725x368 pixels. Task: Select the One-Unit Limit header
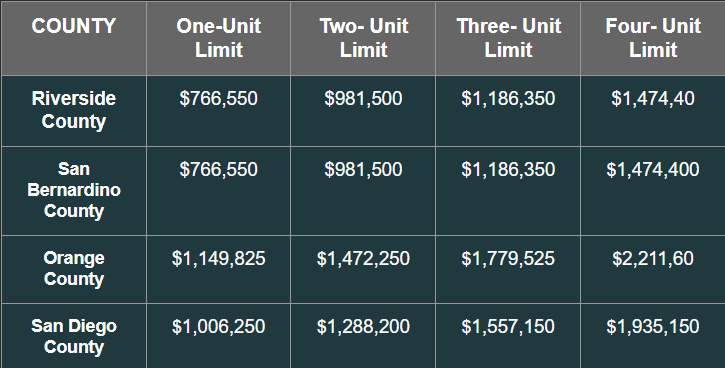tap(219, 38)
